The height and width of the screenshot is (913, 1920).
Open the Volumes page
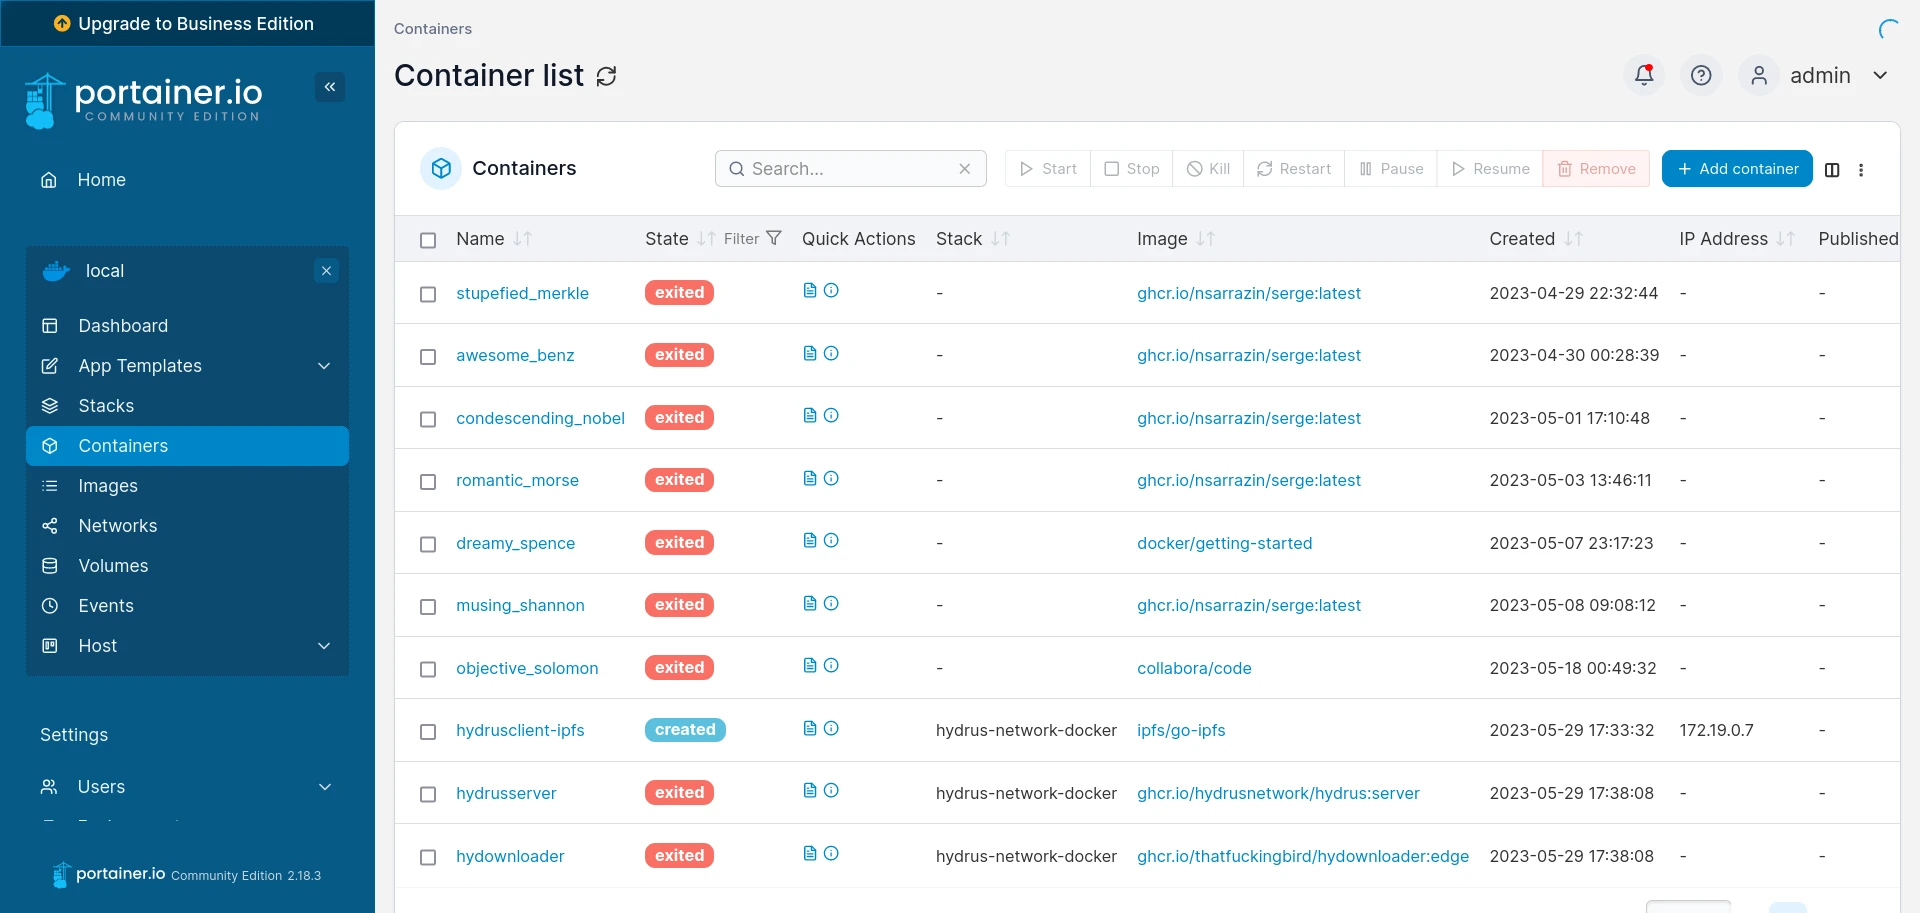click(x=113, y=566)
